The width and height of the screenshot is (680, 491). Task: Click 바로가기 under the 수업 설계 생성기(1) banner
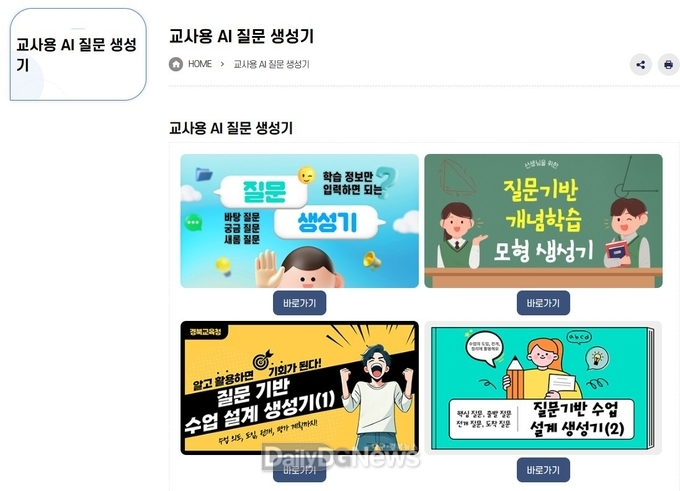coord(300,470)
